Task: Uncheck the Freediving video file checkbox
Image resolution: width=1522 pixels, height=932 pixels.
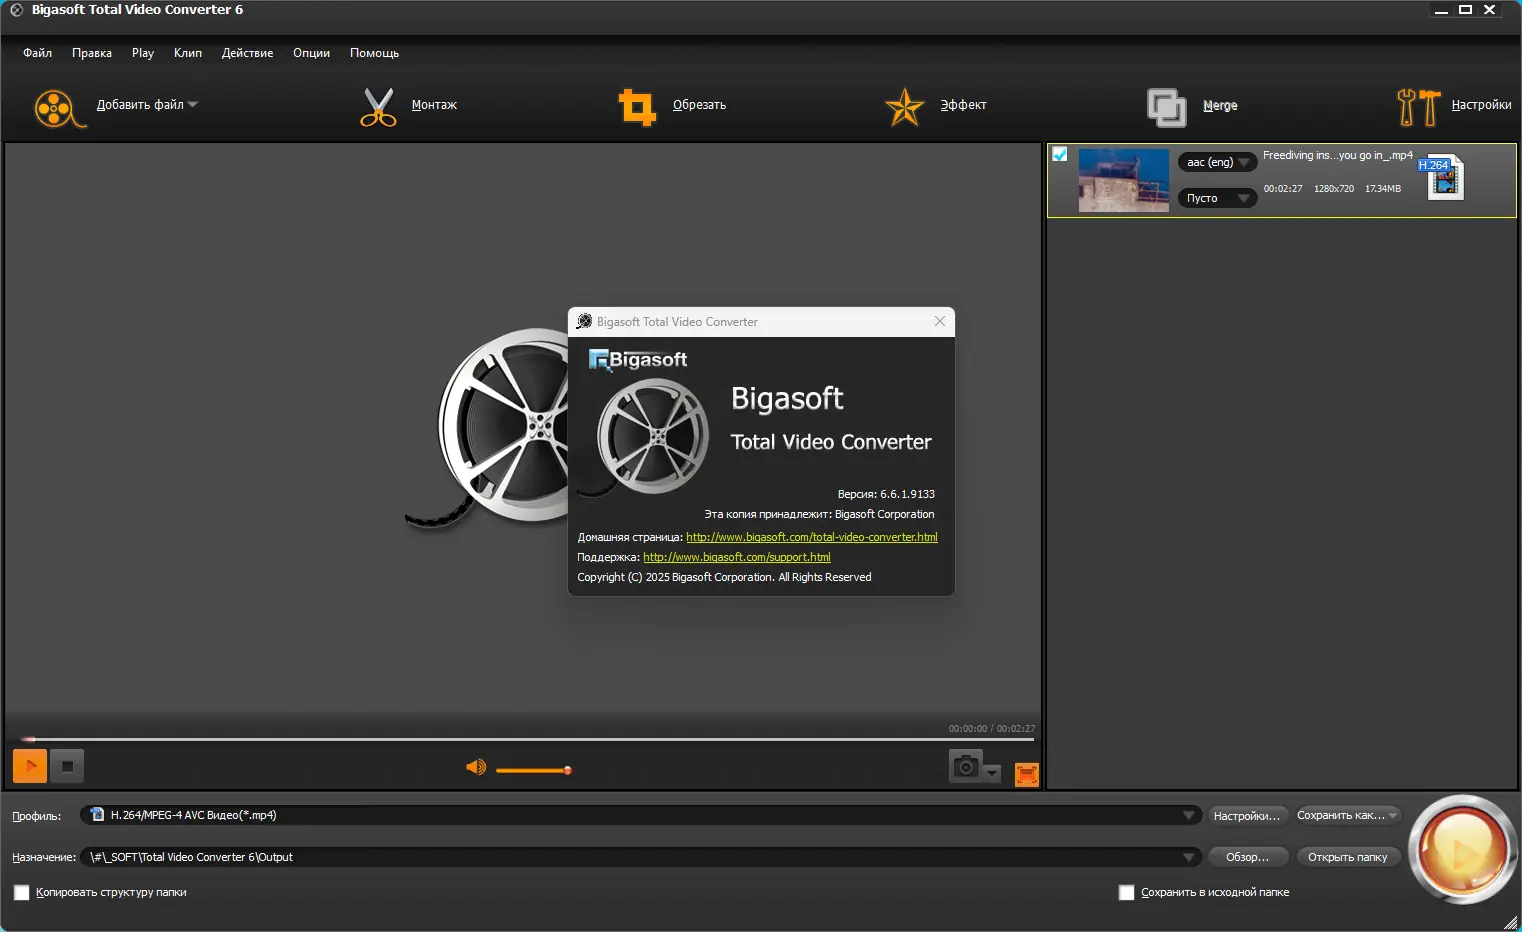Action: (x=1060, y=154)
